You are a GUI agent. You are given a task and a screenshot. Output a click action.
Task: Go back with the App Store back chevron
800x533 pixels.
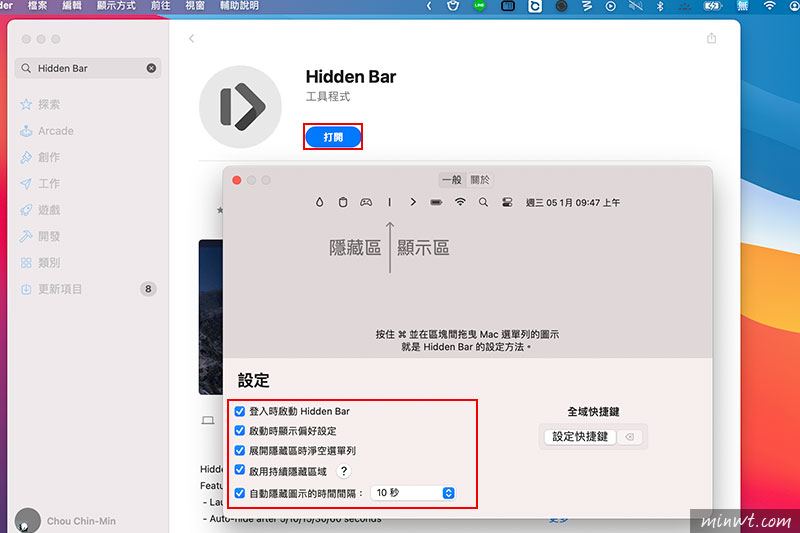tap(191, 38)
